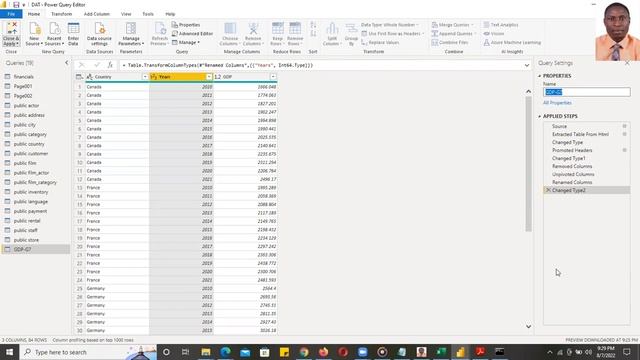
Task: Open the GDP column filter dropdown
Action: point(273,77)
